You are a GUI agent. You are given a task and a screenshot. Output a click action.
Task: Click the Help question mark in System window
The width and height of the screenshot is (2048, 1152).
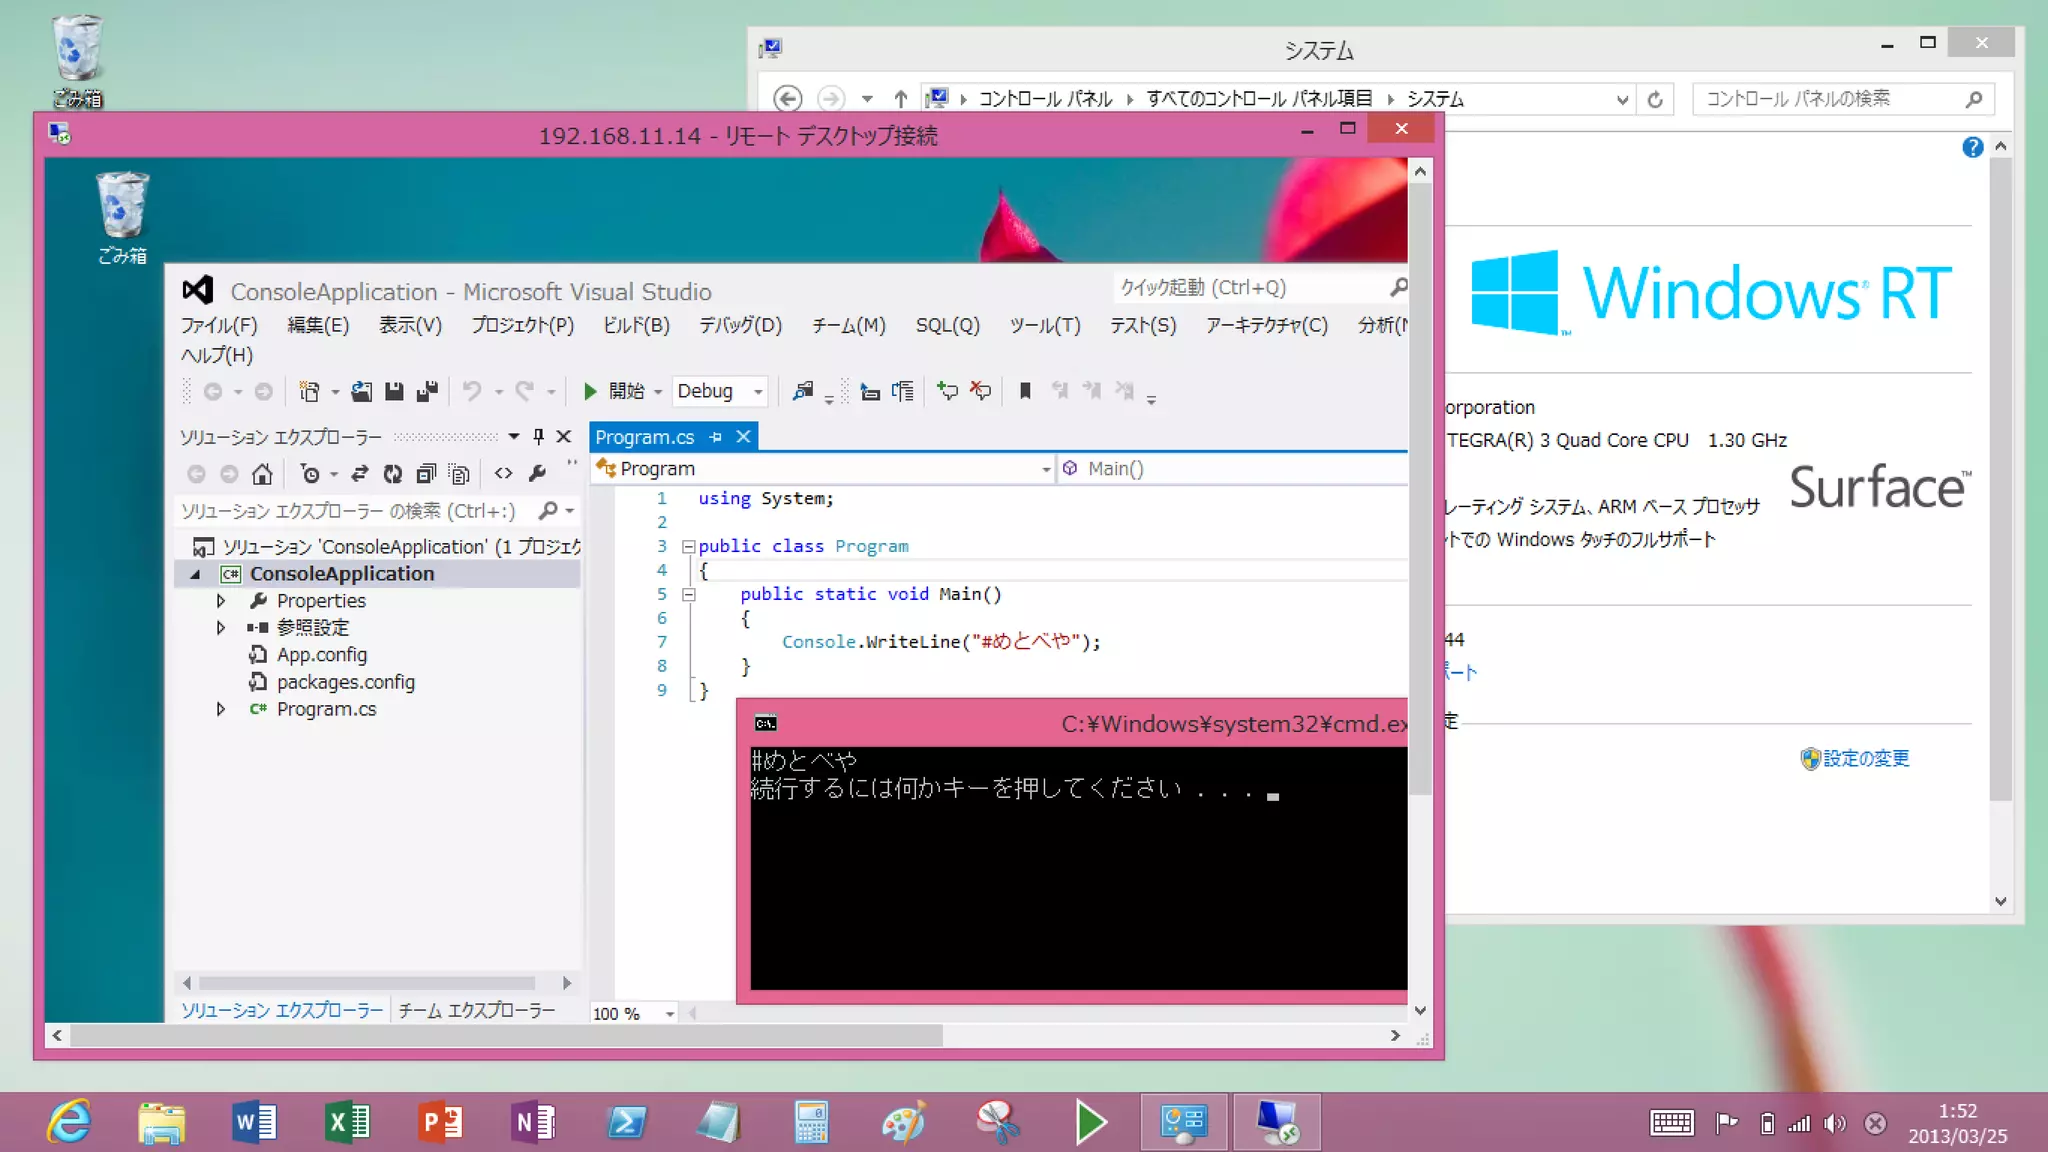[1972, 147]
